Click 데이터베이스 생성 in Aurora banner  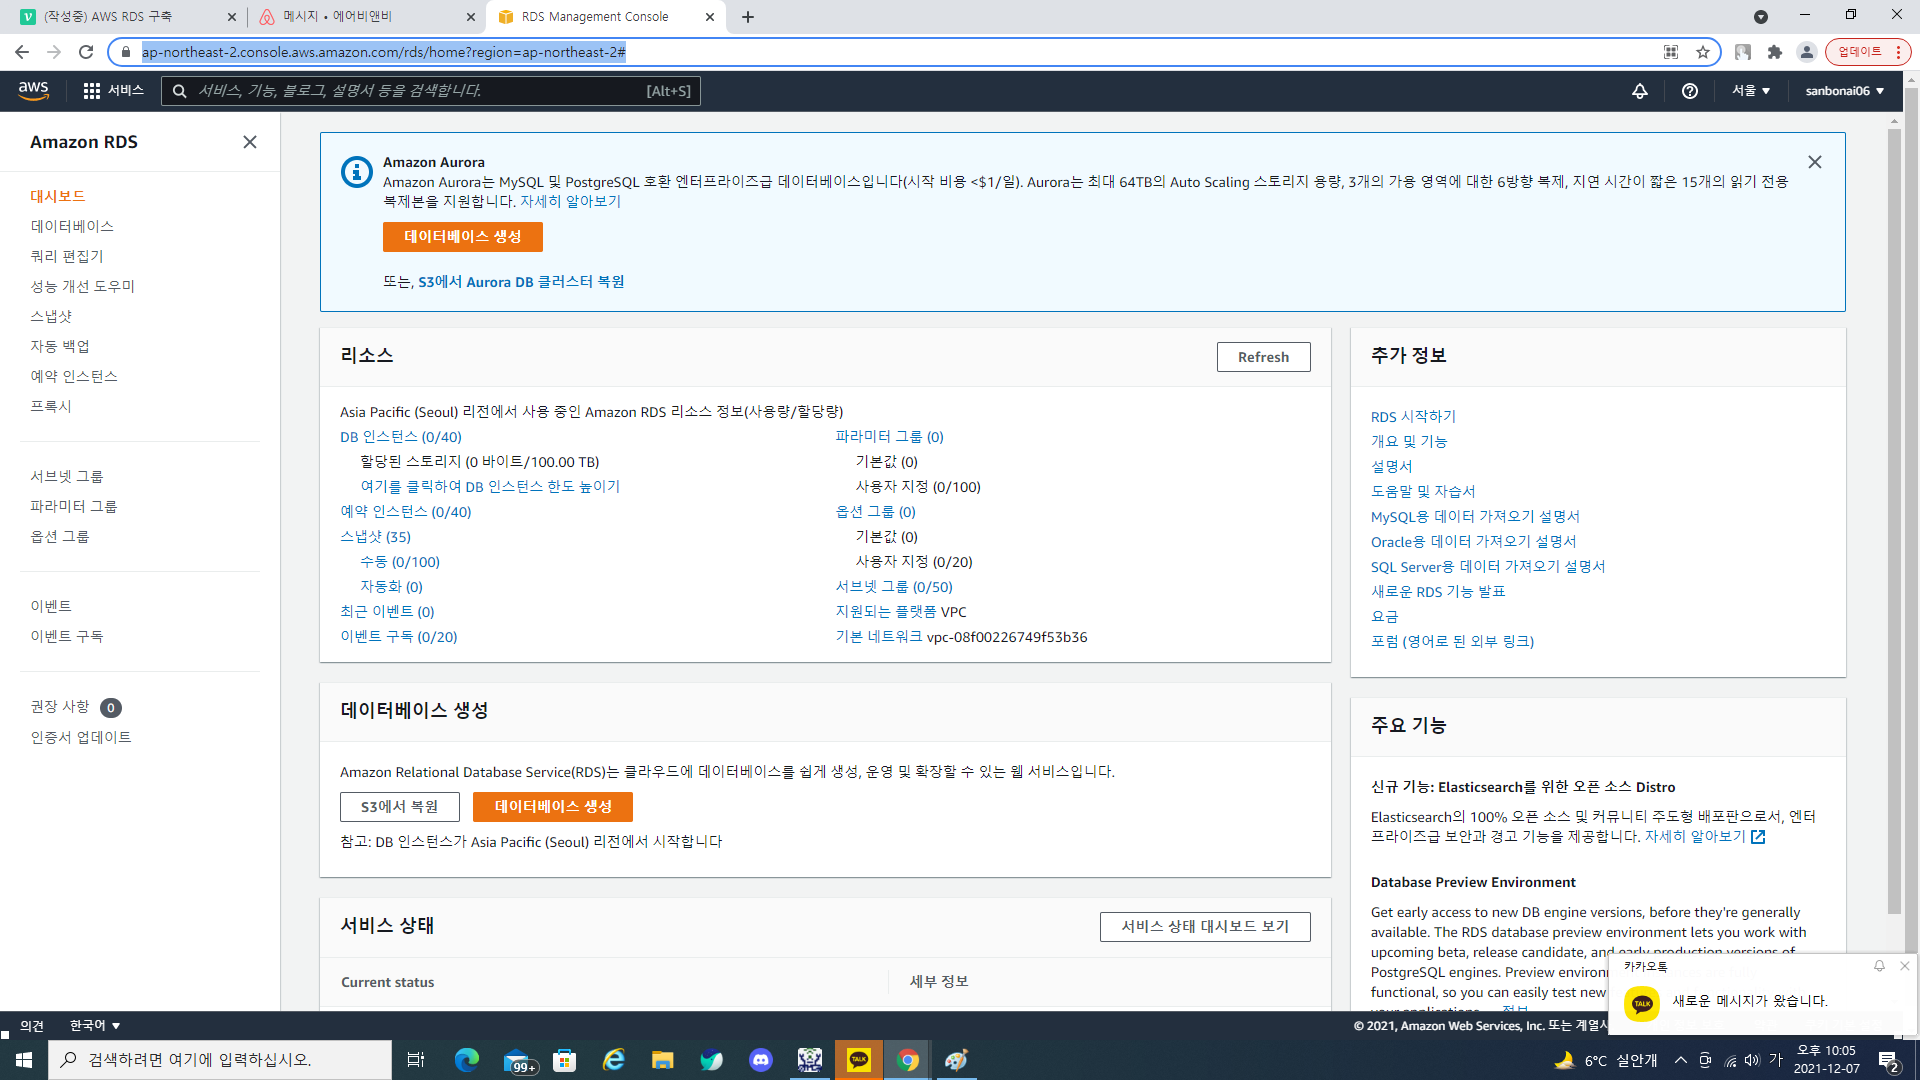pos(462,237)
